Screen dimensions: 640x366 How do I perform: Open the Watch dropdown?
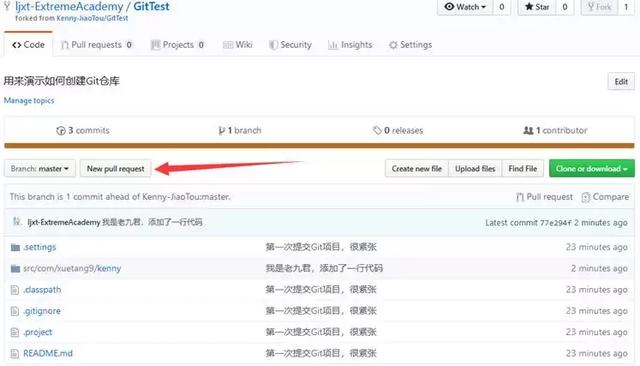[x=465, y=7]
